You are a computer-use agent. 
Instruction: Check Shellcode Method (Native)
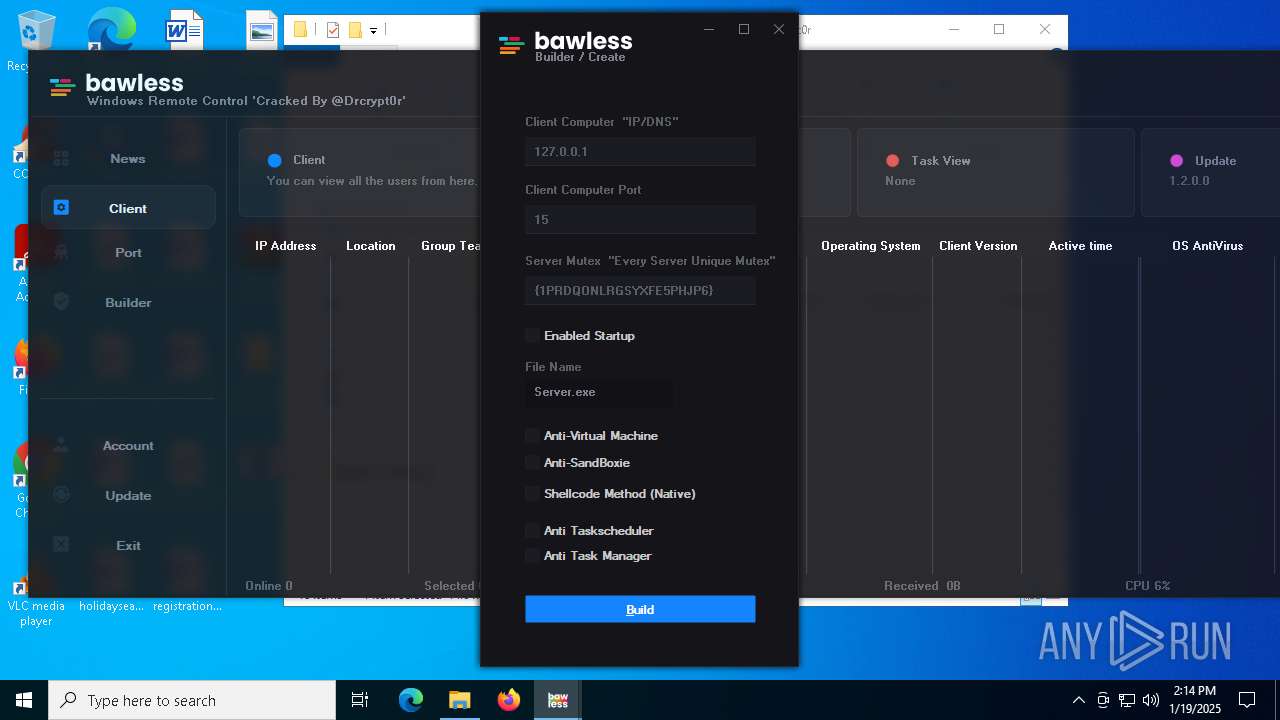coord(532,494)
